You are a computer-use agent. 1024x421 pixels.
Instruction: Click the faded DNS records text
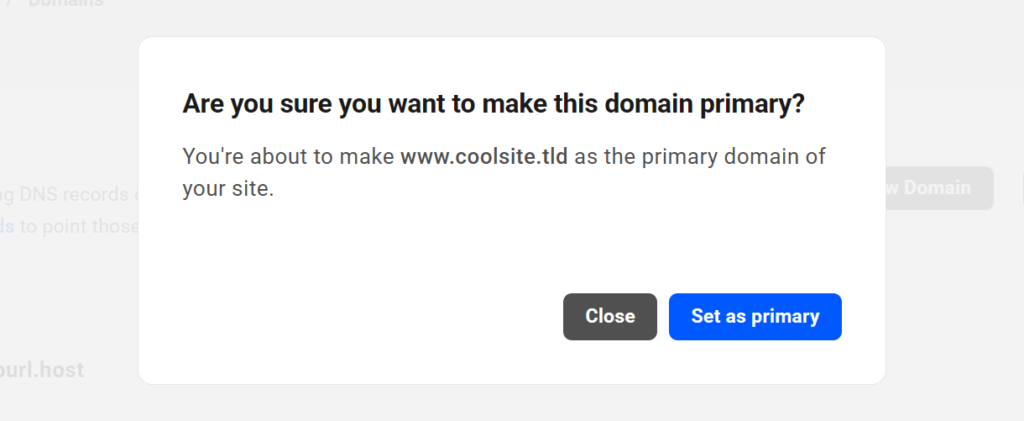click(x=74, y=195)
